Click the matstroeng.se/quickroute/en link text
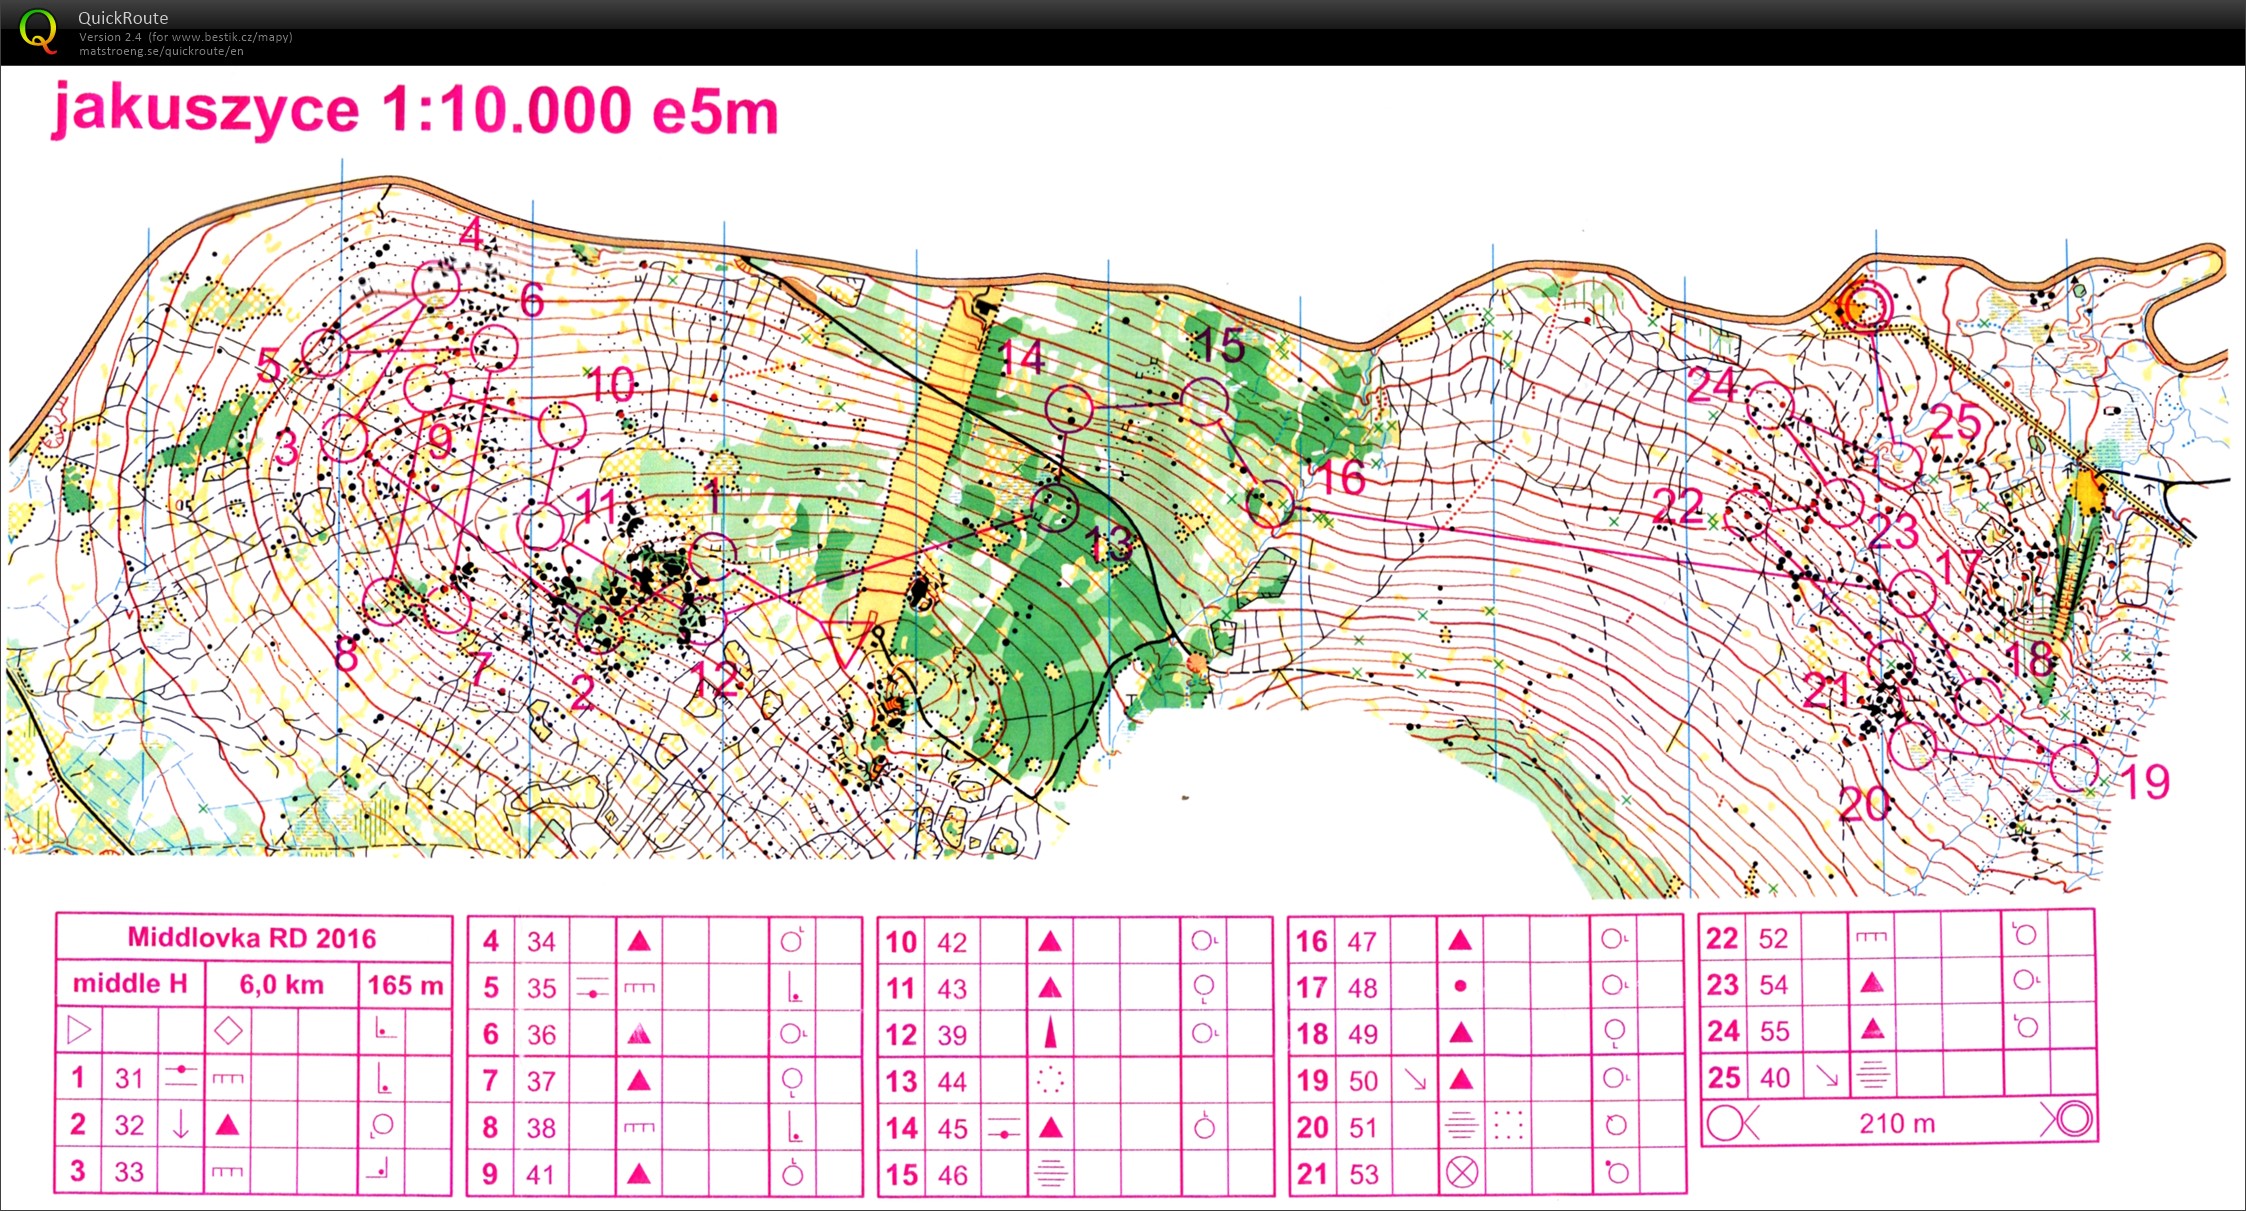Viewport: 2246px width, 1211px height. 161,51
